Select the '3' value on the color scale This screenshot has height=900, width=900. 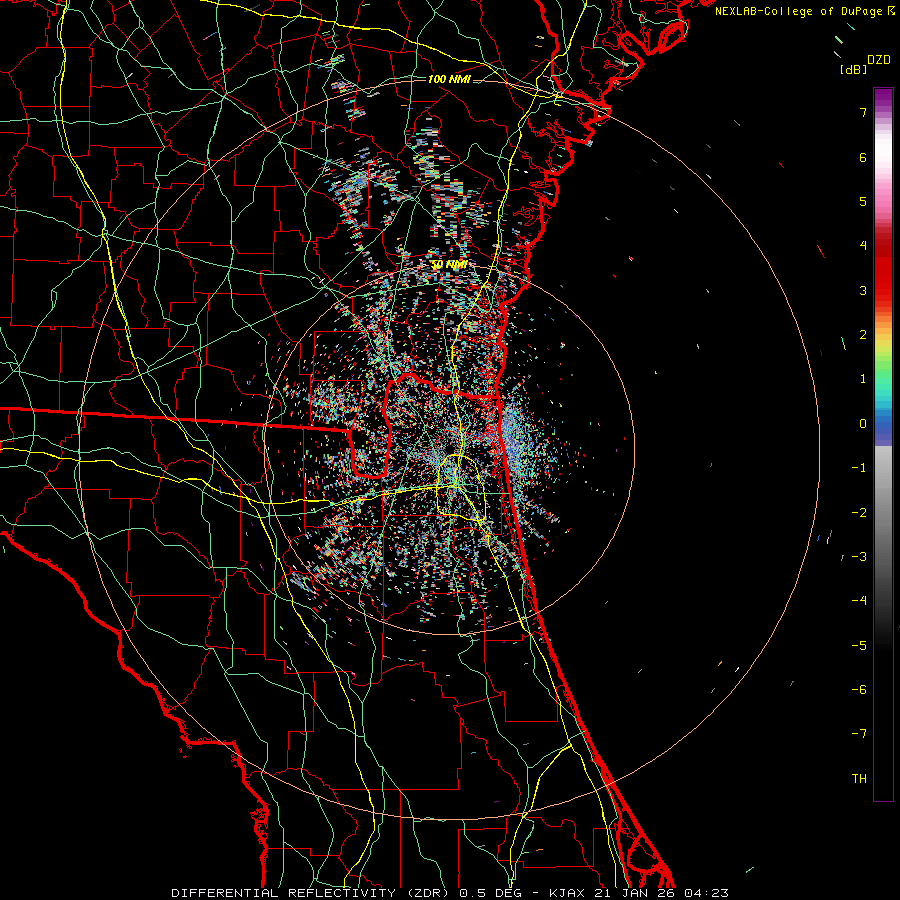pos(863,290)
